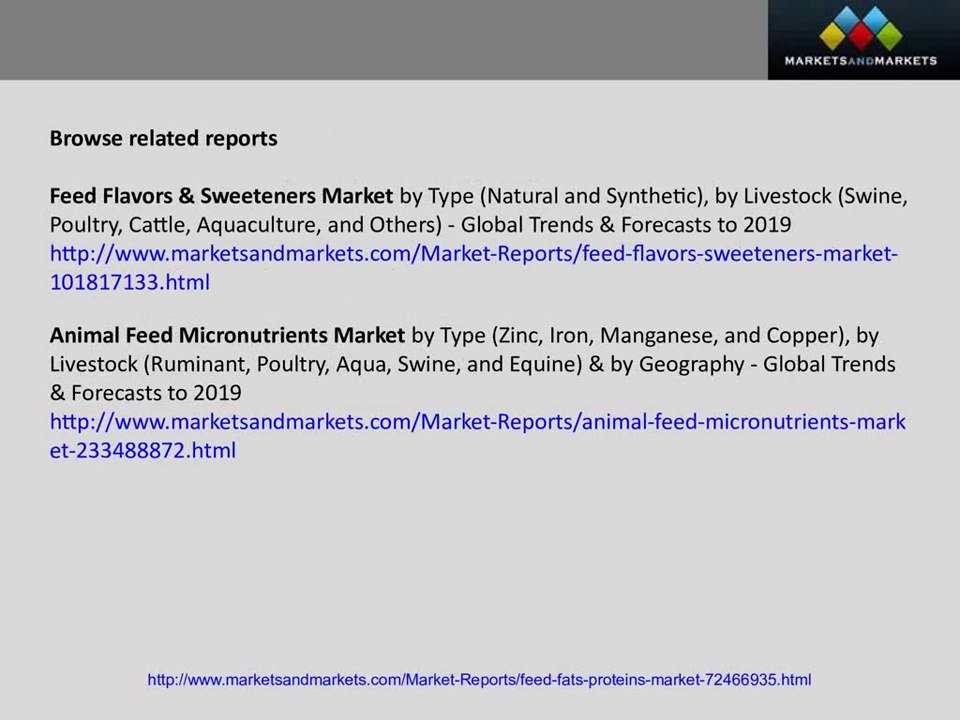The width and height of the screenshot is (960, 720).
Task: Click 'Poultry, Cattle, Aquaculture, and Others' text line
Action: click(x=420, y=225)
